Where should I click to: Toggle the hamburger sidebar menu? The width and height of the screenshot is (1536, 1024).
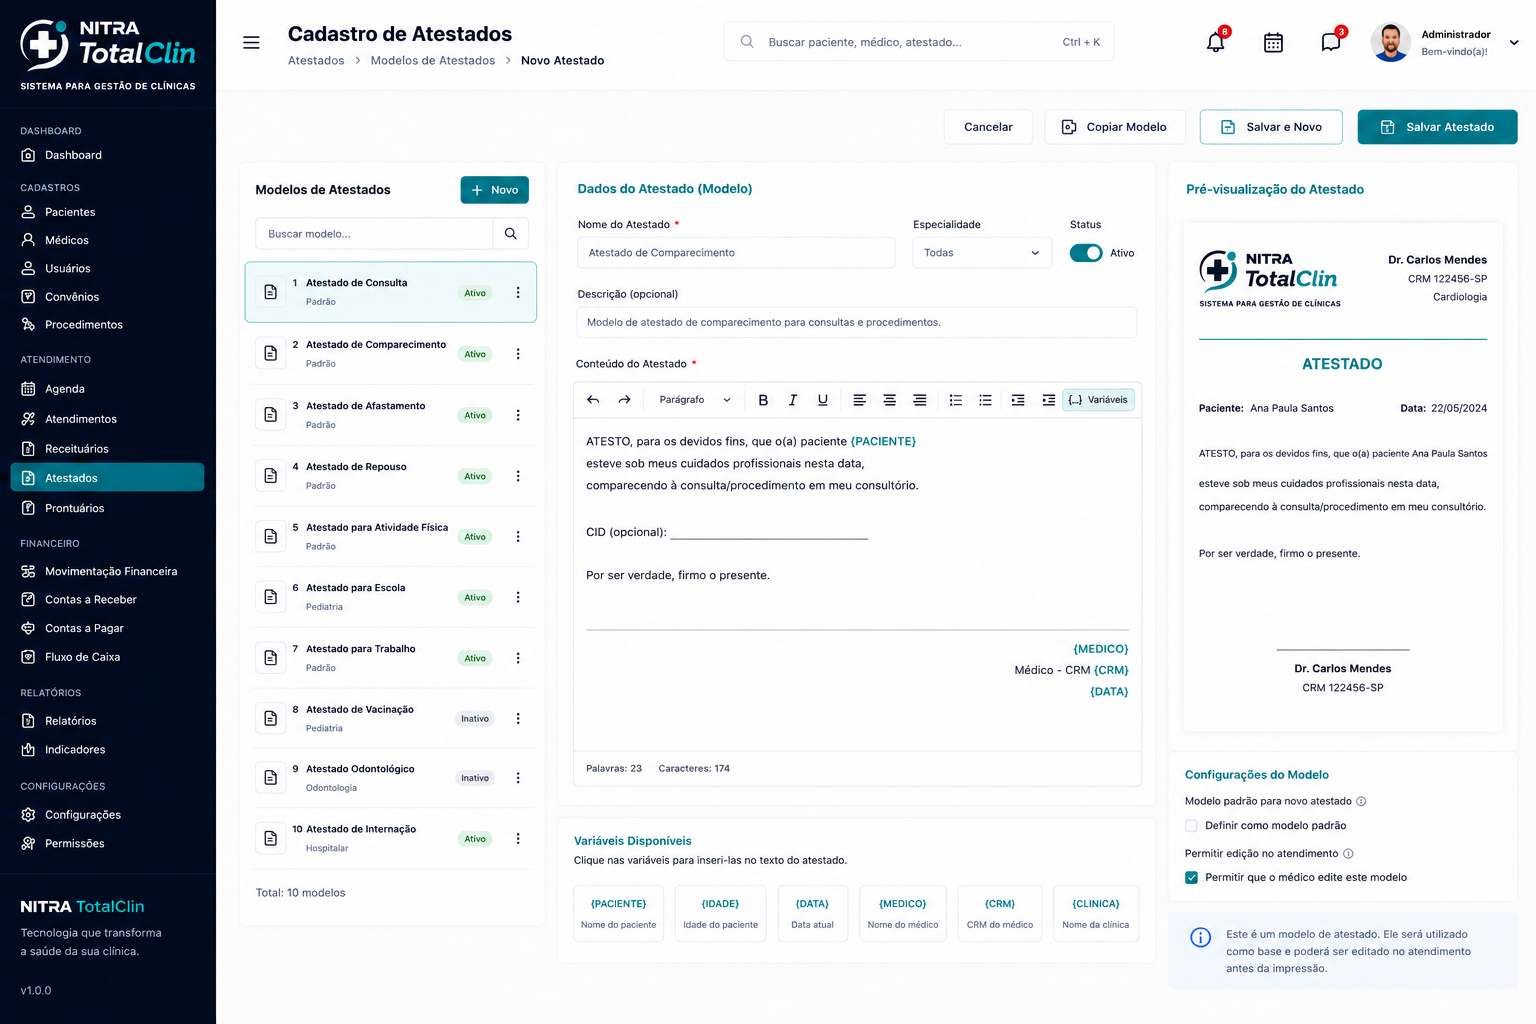point(251,42)
